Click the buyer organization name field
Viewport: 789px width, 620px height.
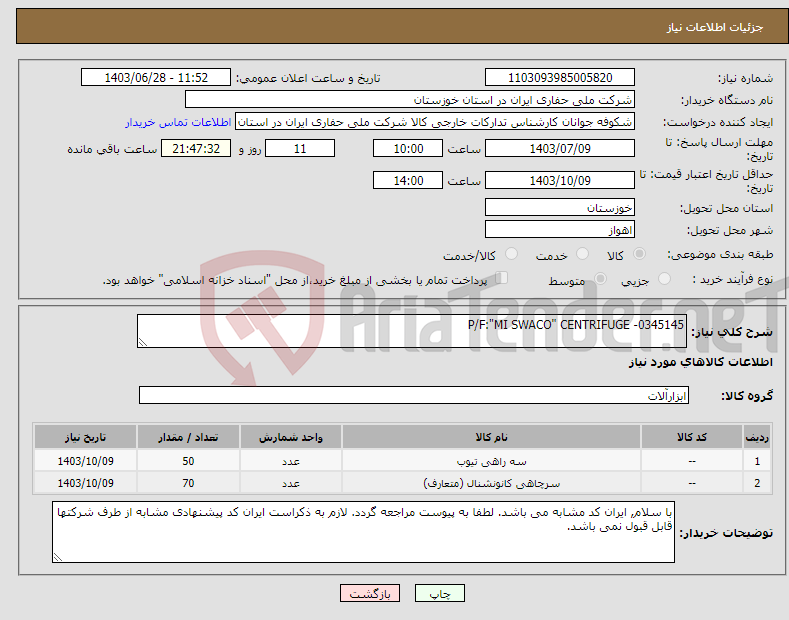410,100
